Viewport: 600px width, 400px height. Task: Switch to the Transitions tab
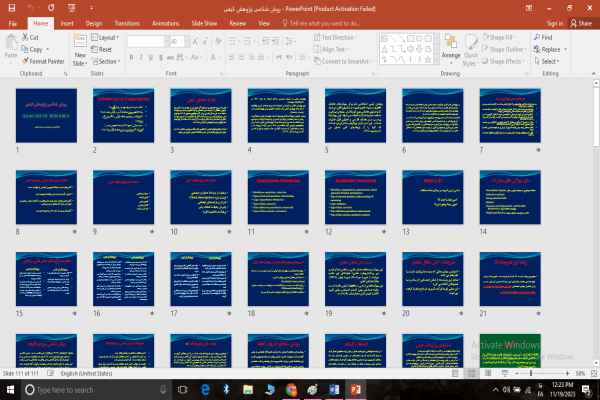[127, 21]
